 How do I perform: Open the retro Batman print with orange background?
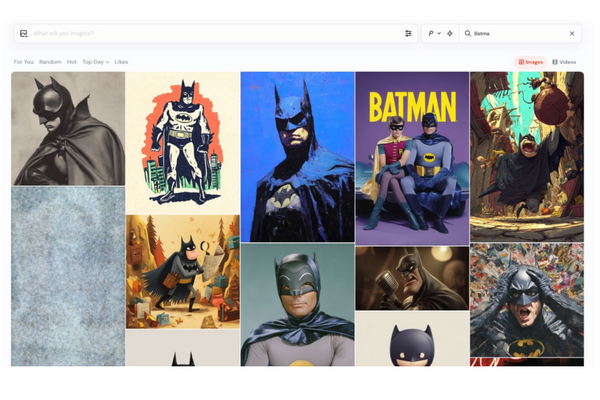[x=183, y=143]
